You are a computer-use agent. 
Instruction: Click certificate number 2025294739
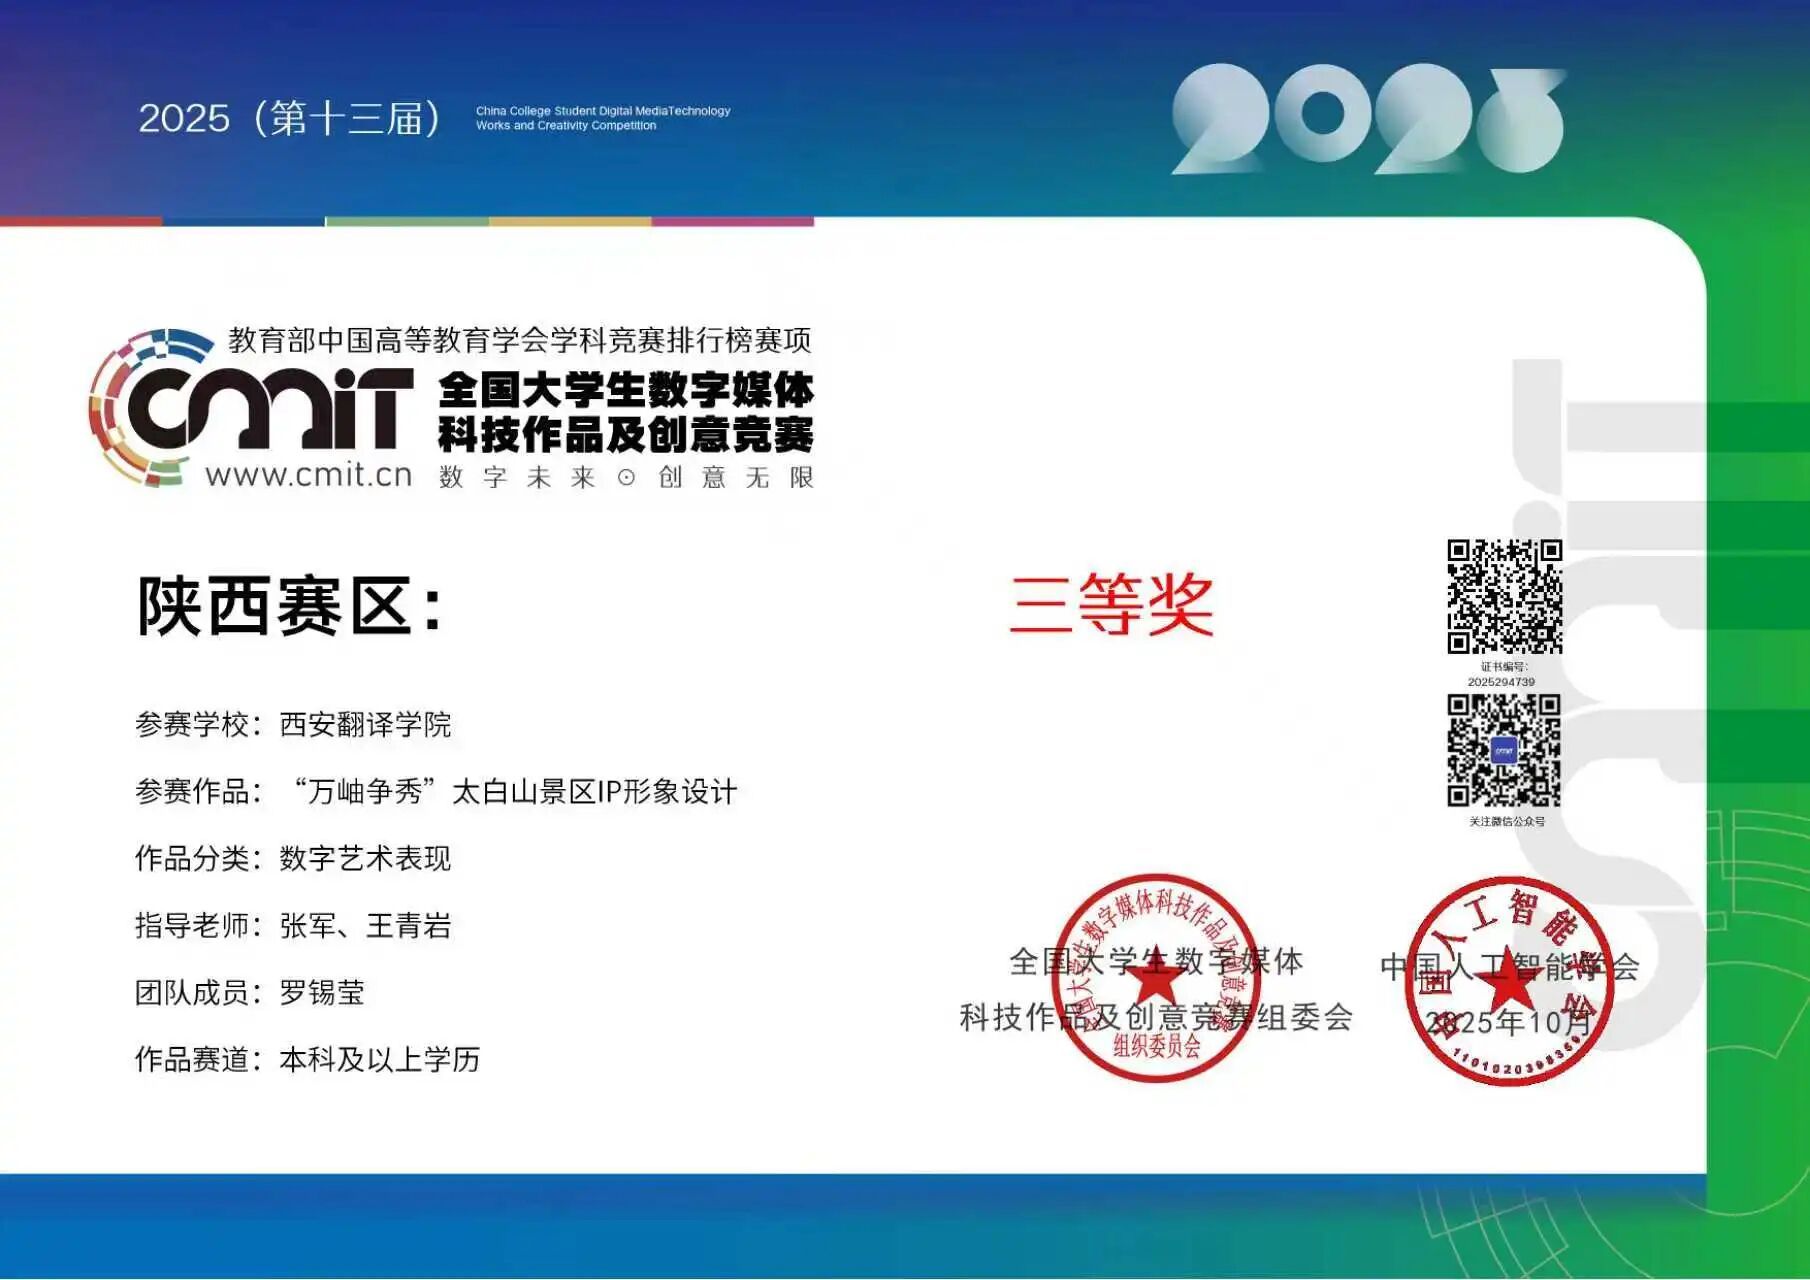pyautogui.click(x=1501, y=682)
